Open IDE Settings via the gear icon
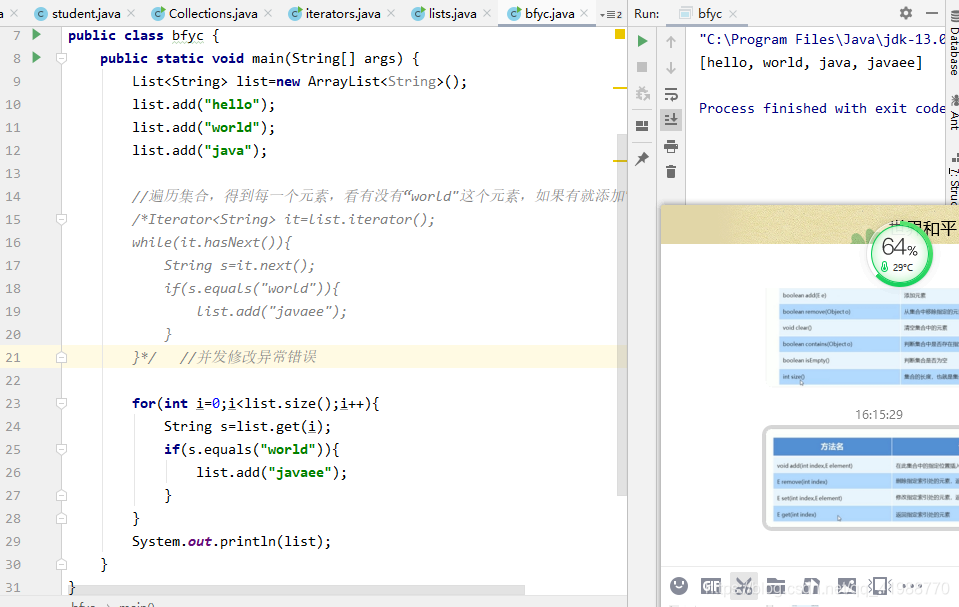This screenshot has width=959, height=607. (905, 14)
